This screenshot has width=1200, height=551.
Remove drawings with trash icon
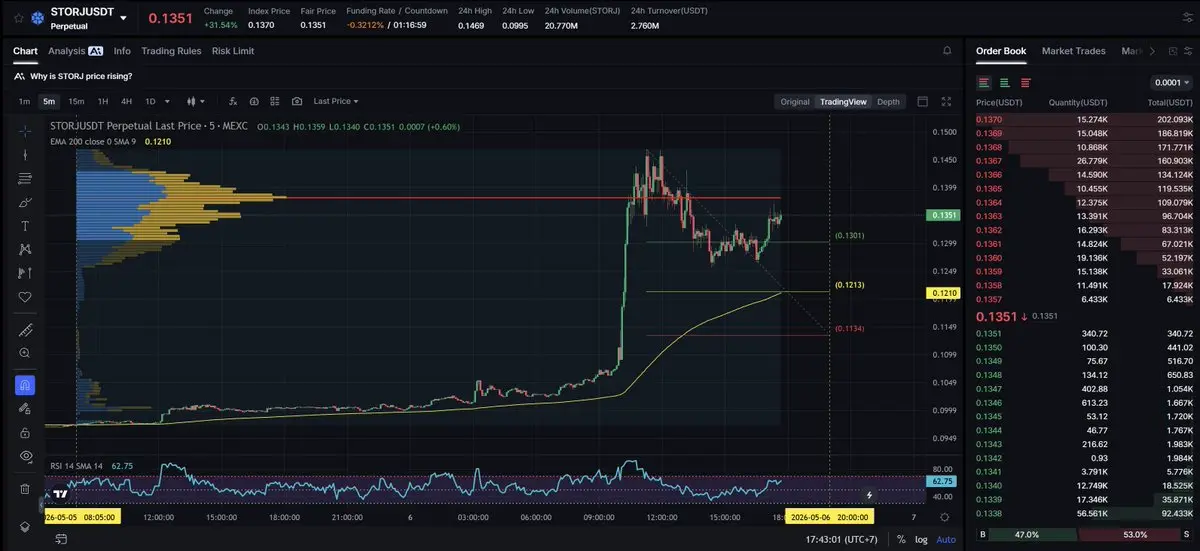point(25,488)
